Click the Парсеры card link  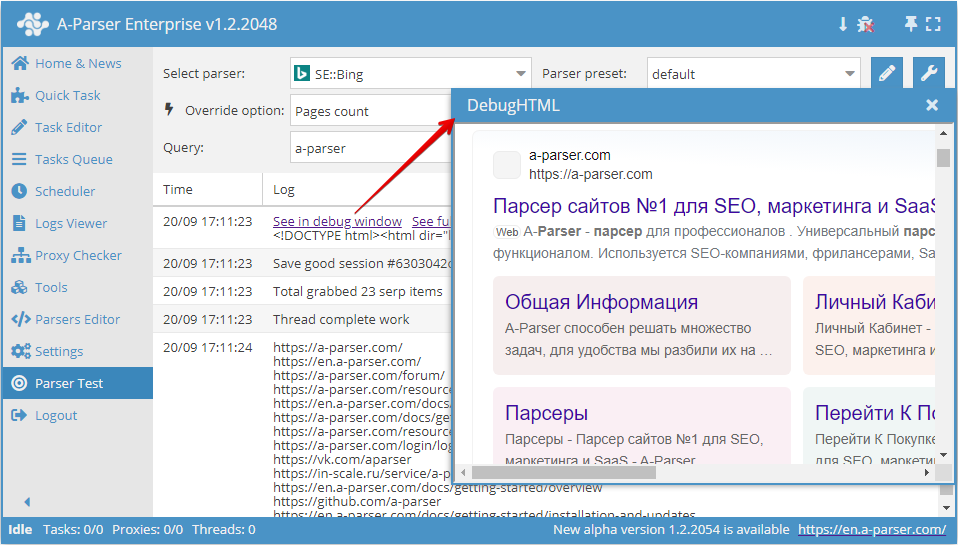[546, 412]
